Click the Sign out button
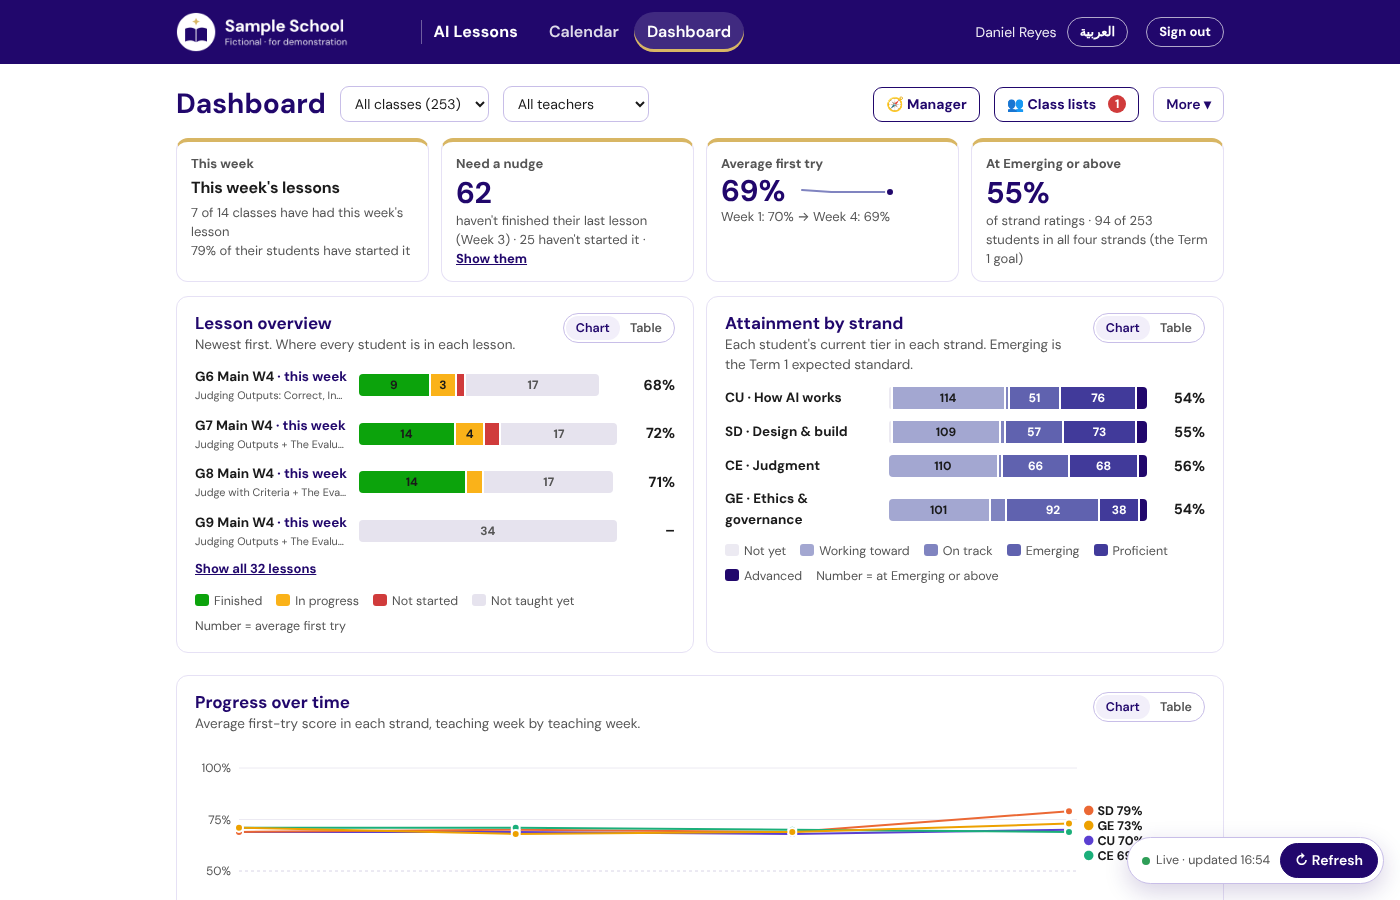The image size is (1400, 900). [x=1185, y=32]
